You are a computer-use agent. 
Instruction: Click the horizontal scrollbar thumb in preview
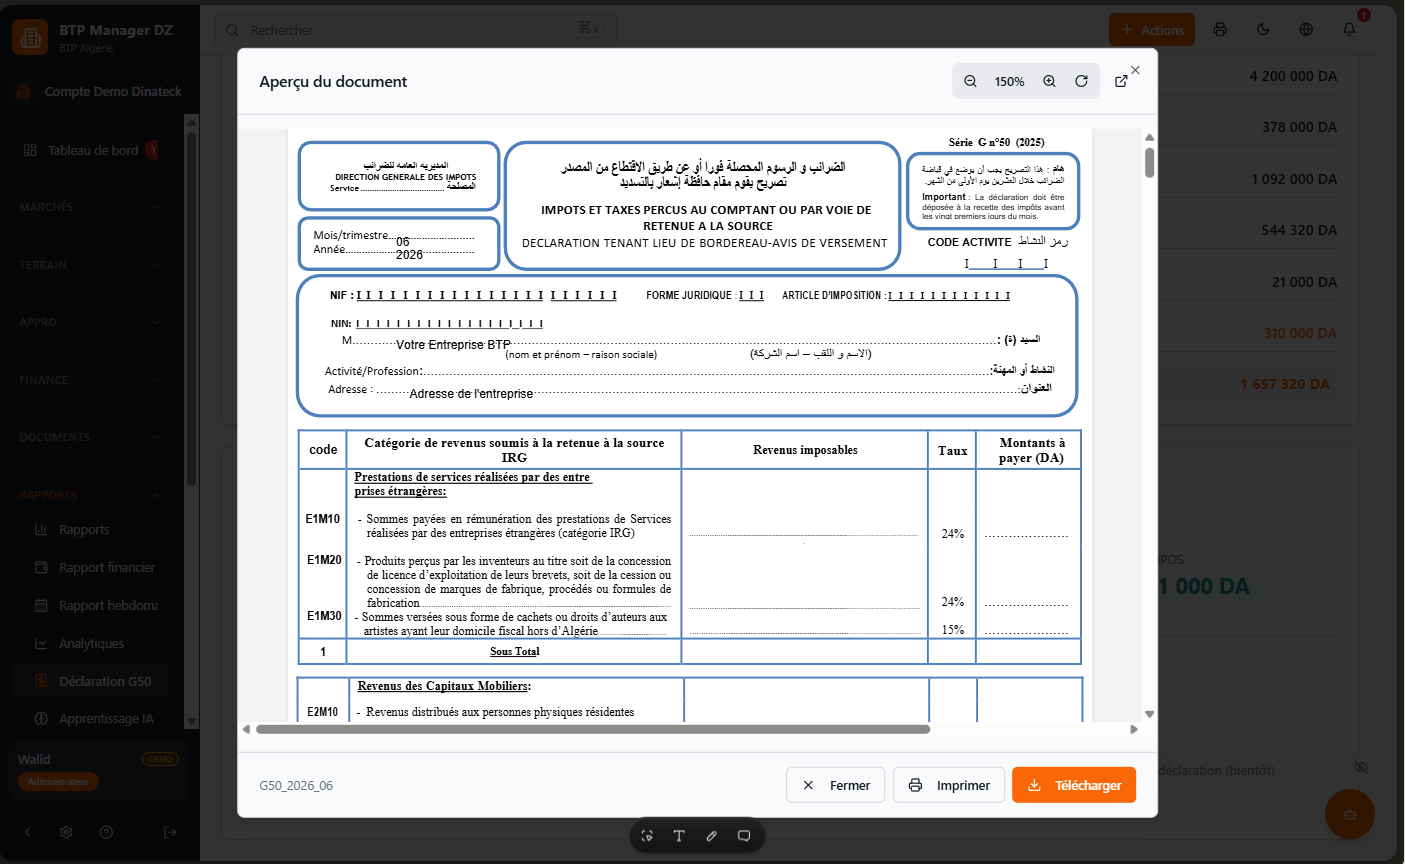[x=593, y=729]
